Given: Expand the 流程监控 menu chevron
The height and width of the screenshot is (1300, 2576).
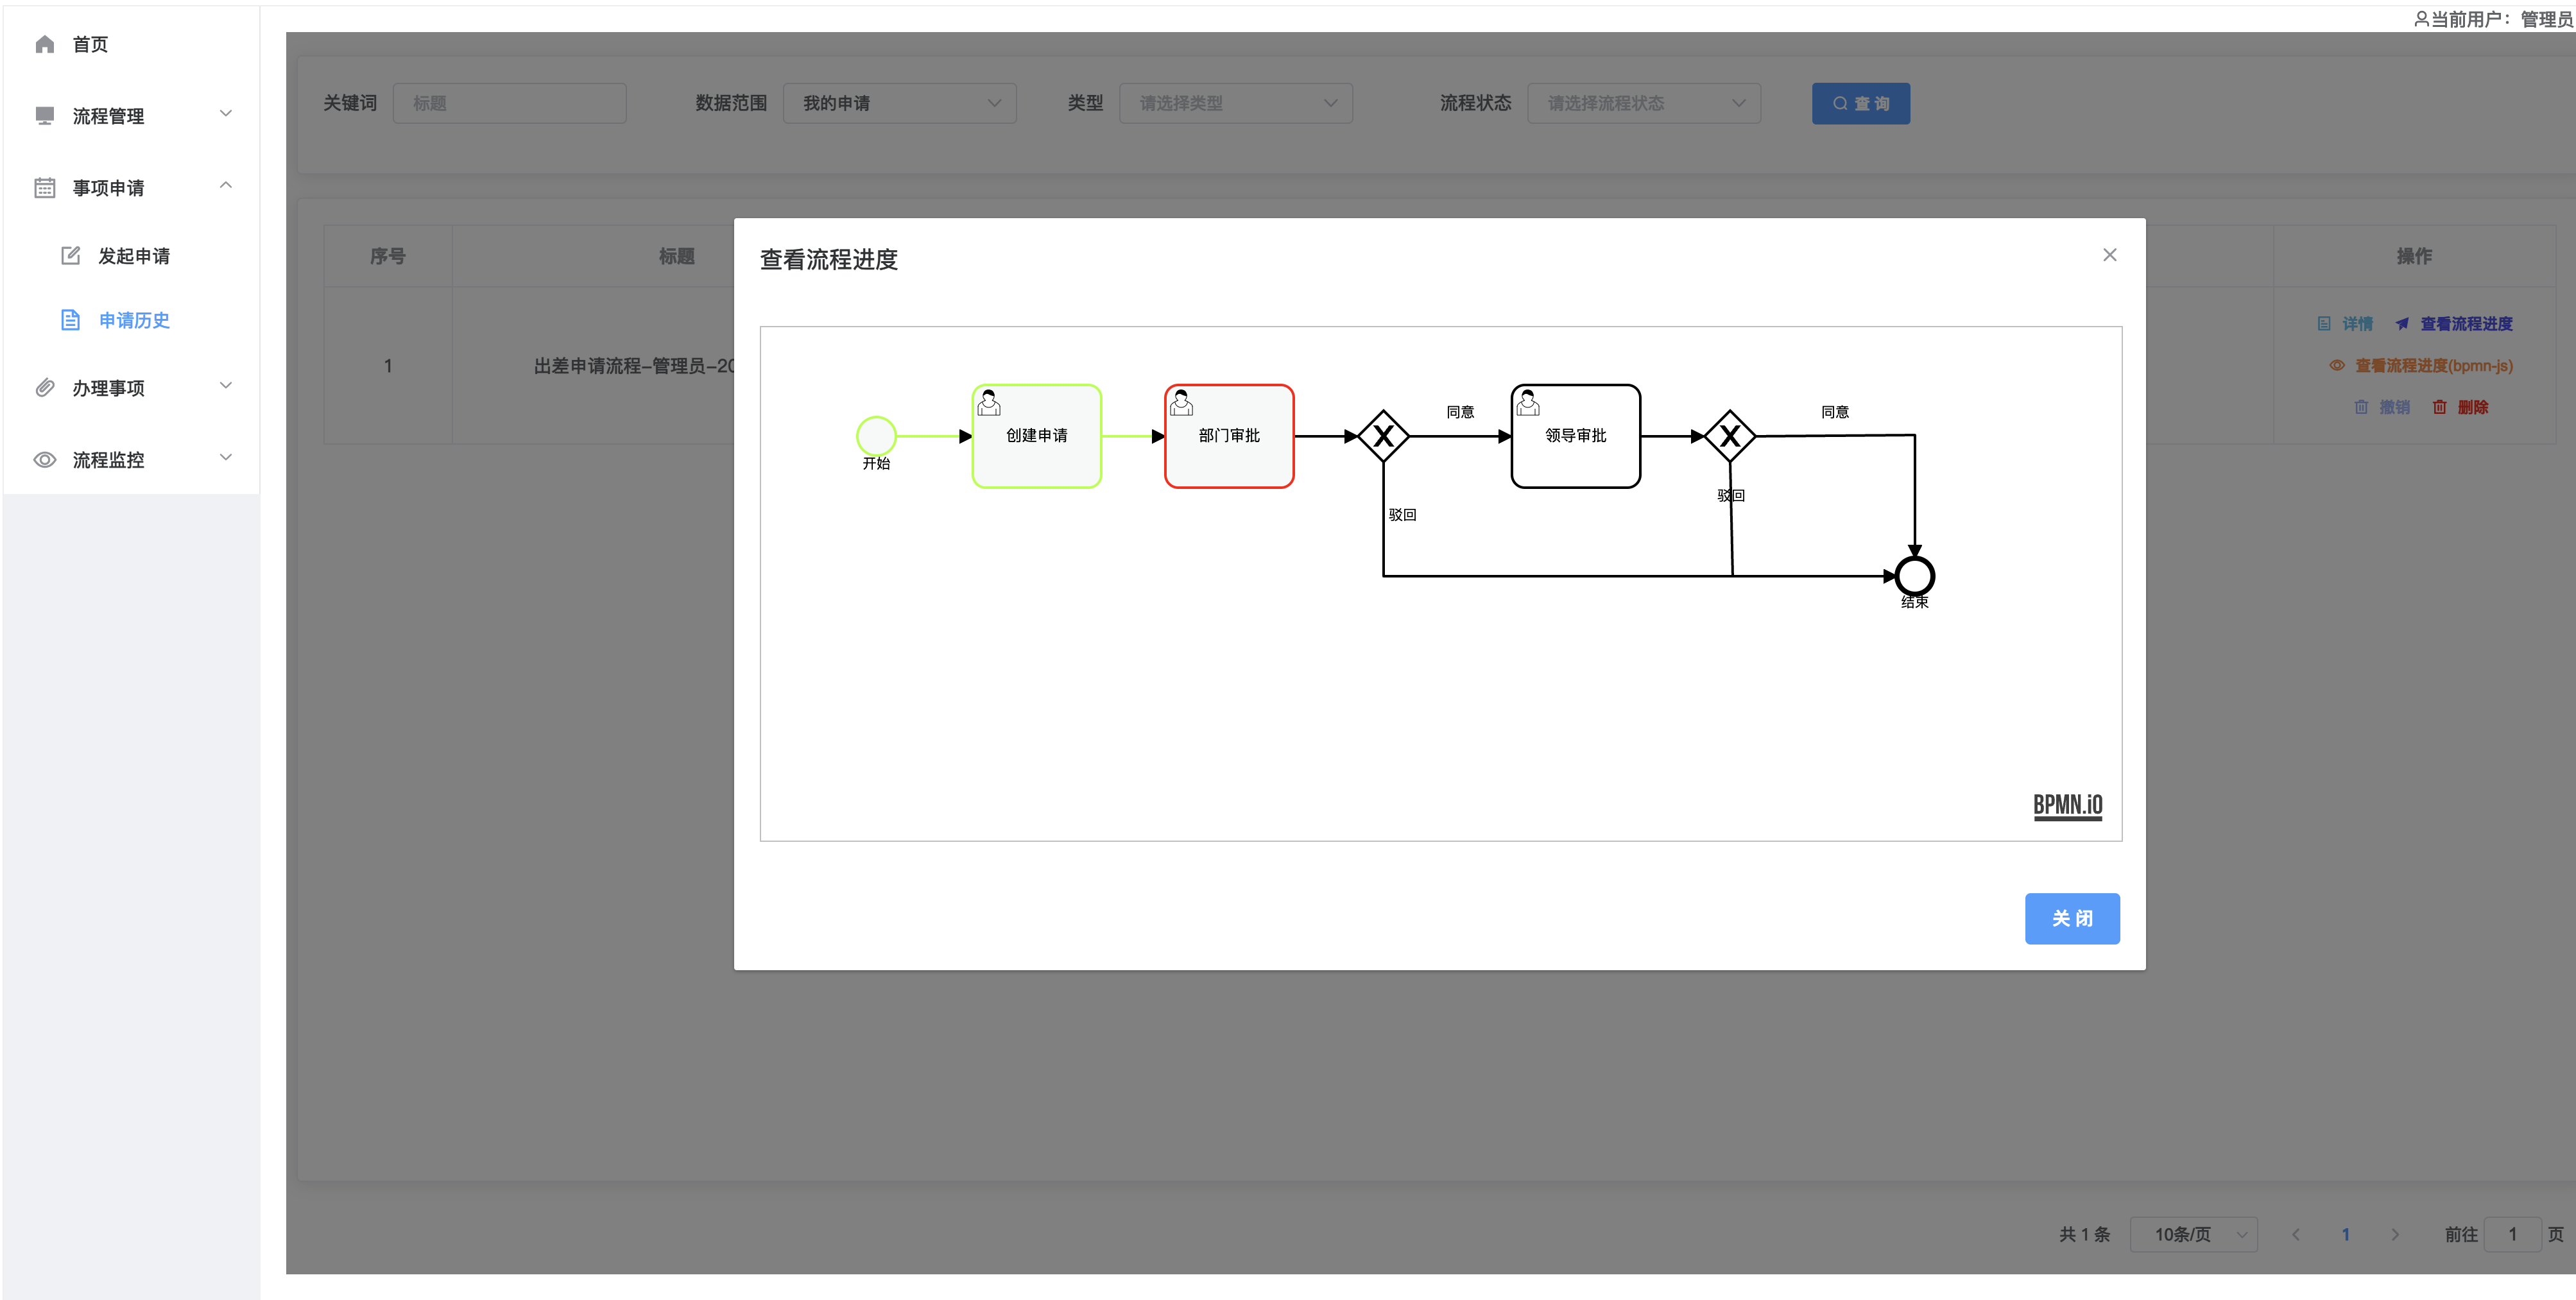Looking at the screenshot, I should 226,458.
